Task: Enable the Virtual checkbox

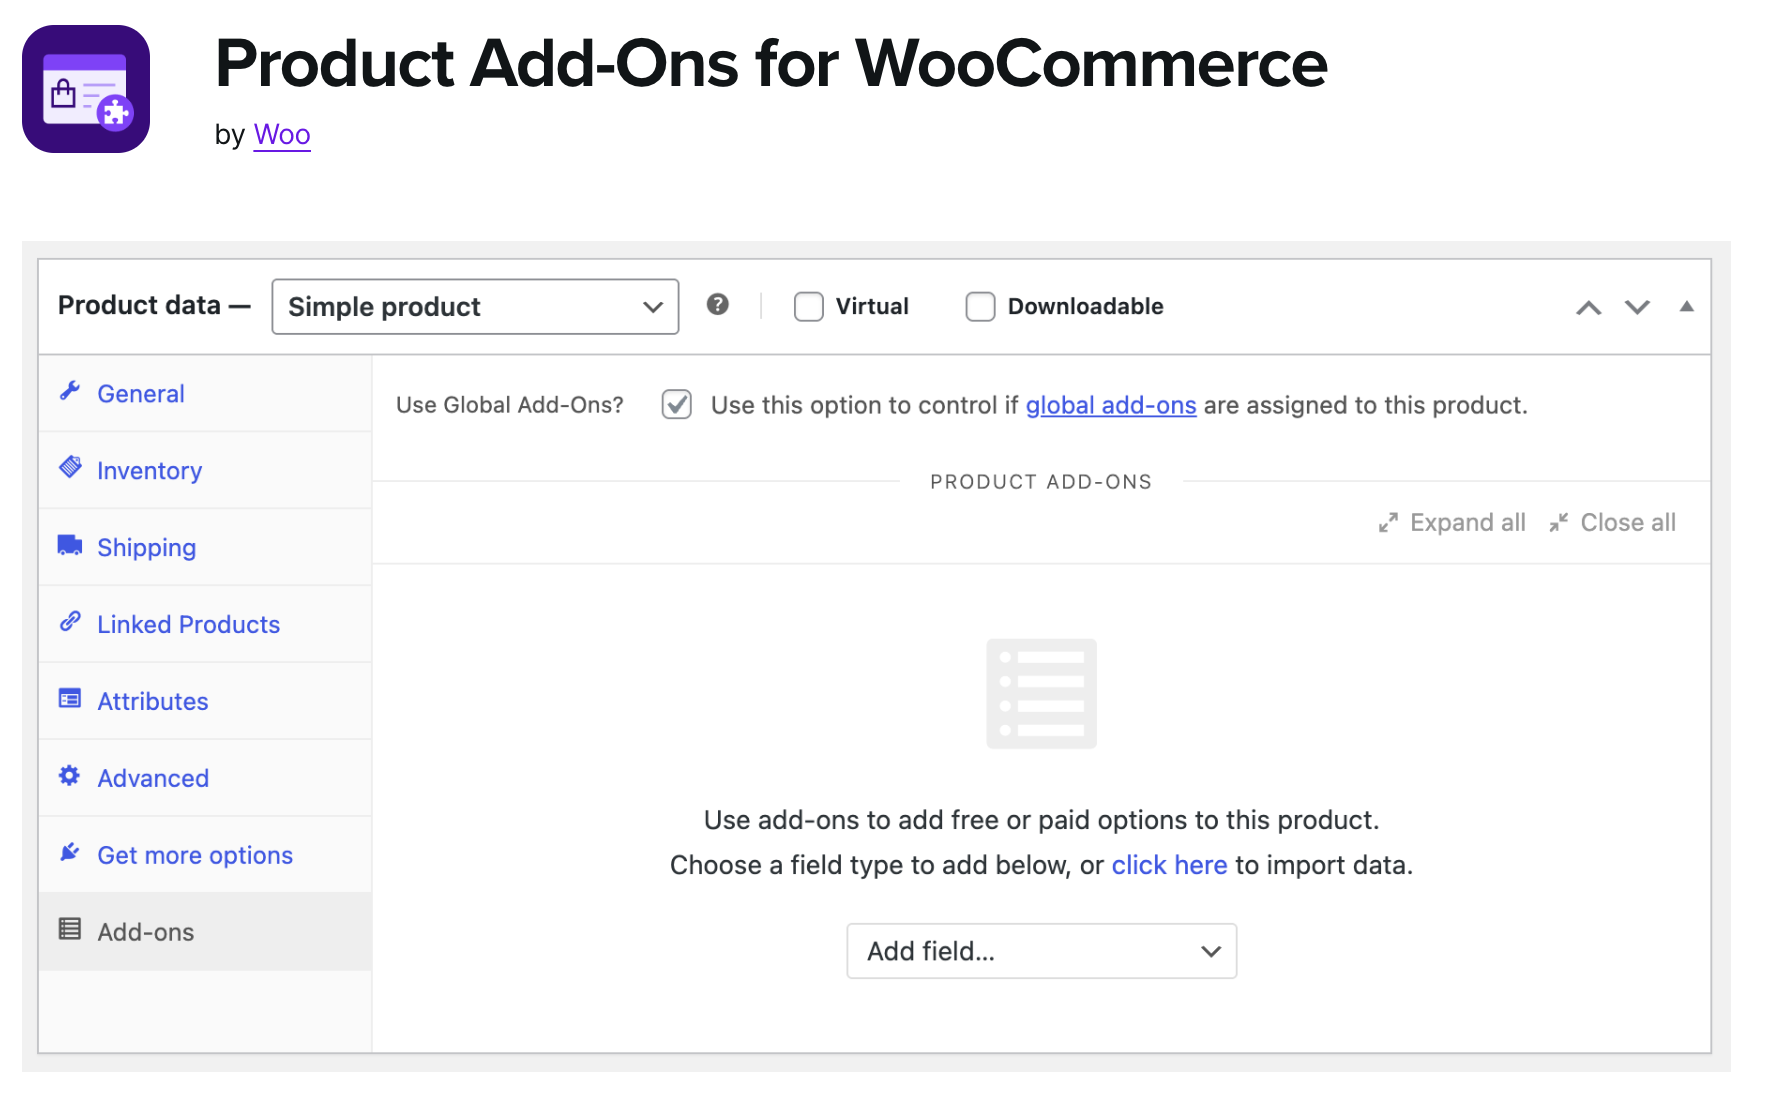Action: [x=808, y=306]
